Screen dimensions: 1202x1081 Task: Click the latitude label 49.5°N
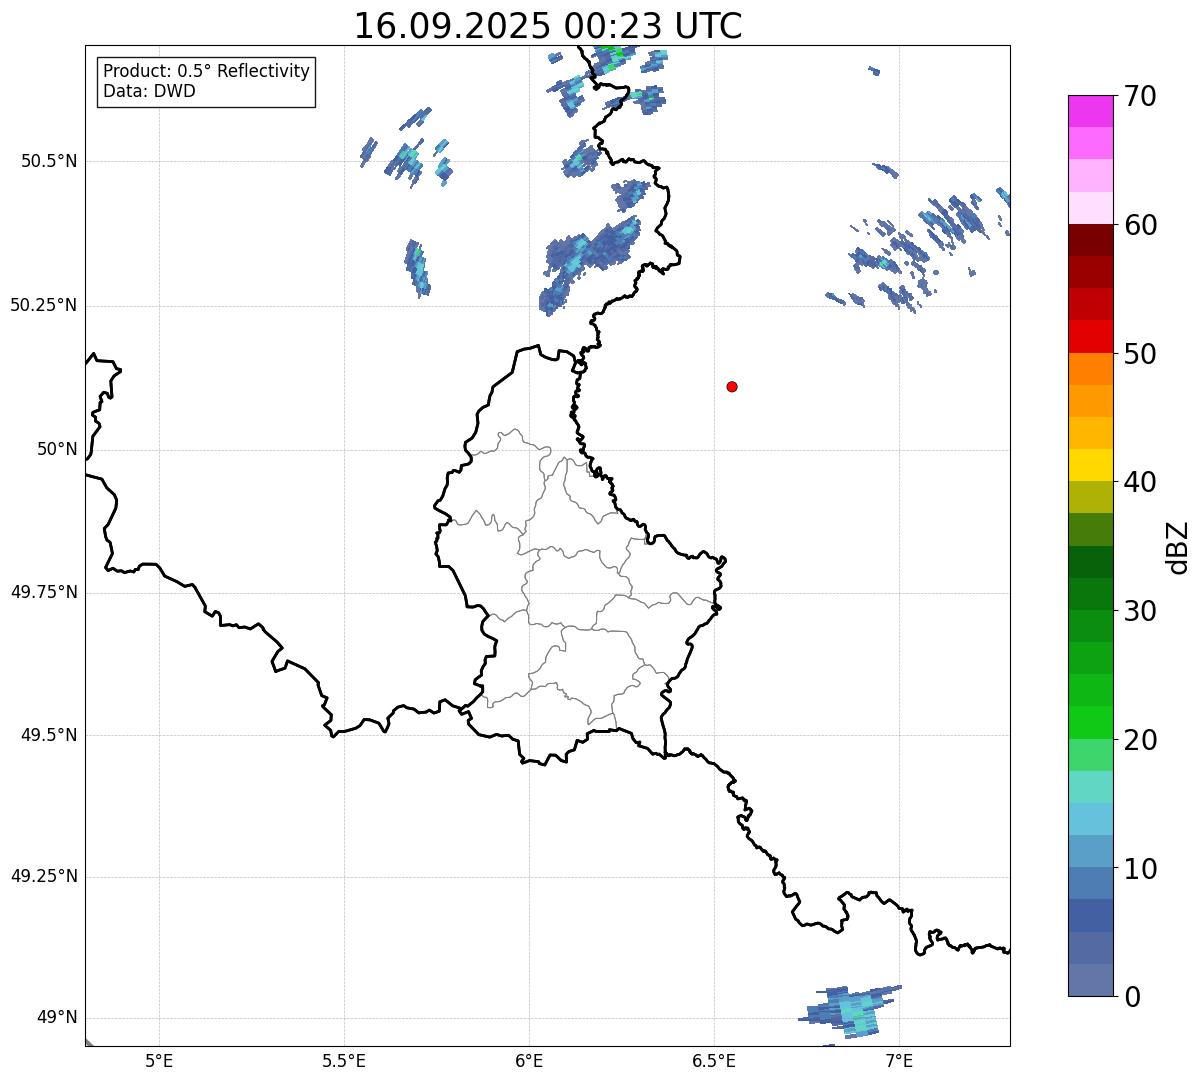click(48, 735)
